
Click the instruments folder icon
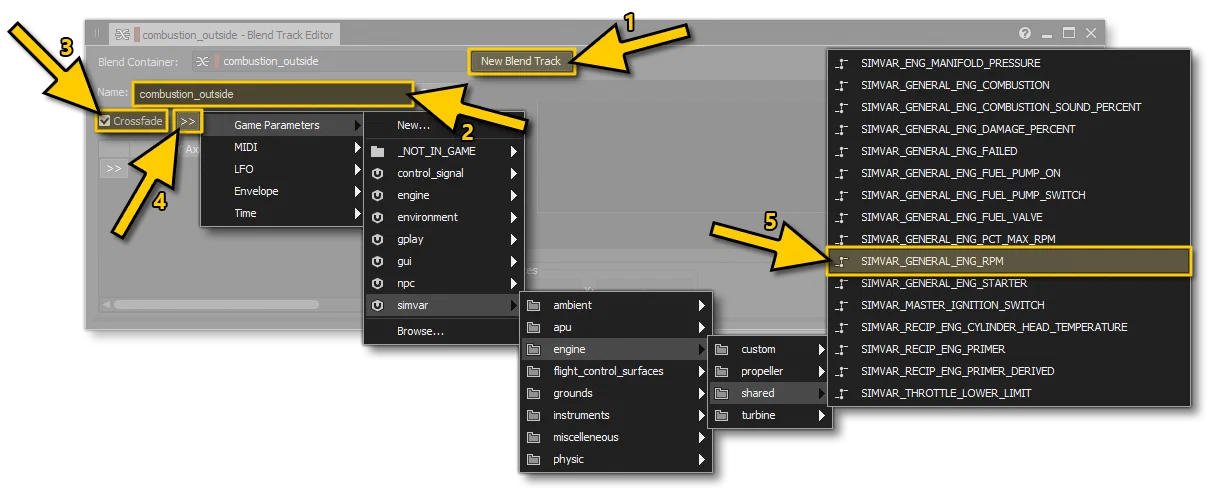(x=533, y=415)
